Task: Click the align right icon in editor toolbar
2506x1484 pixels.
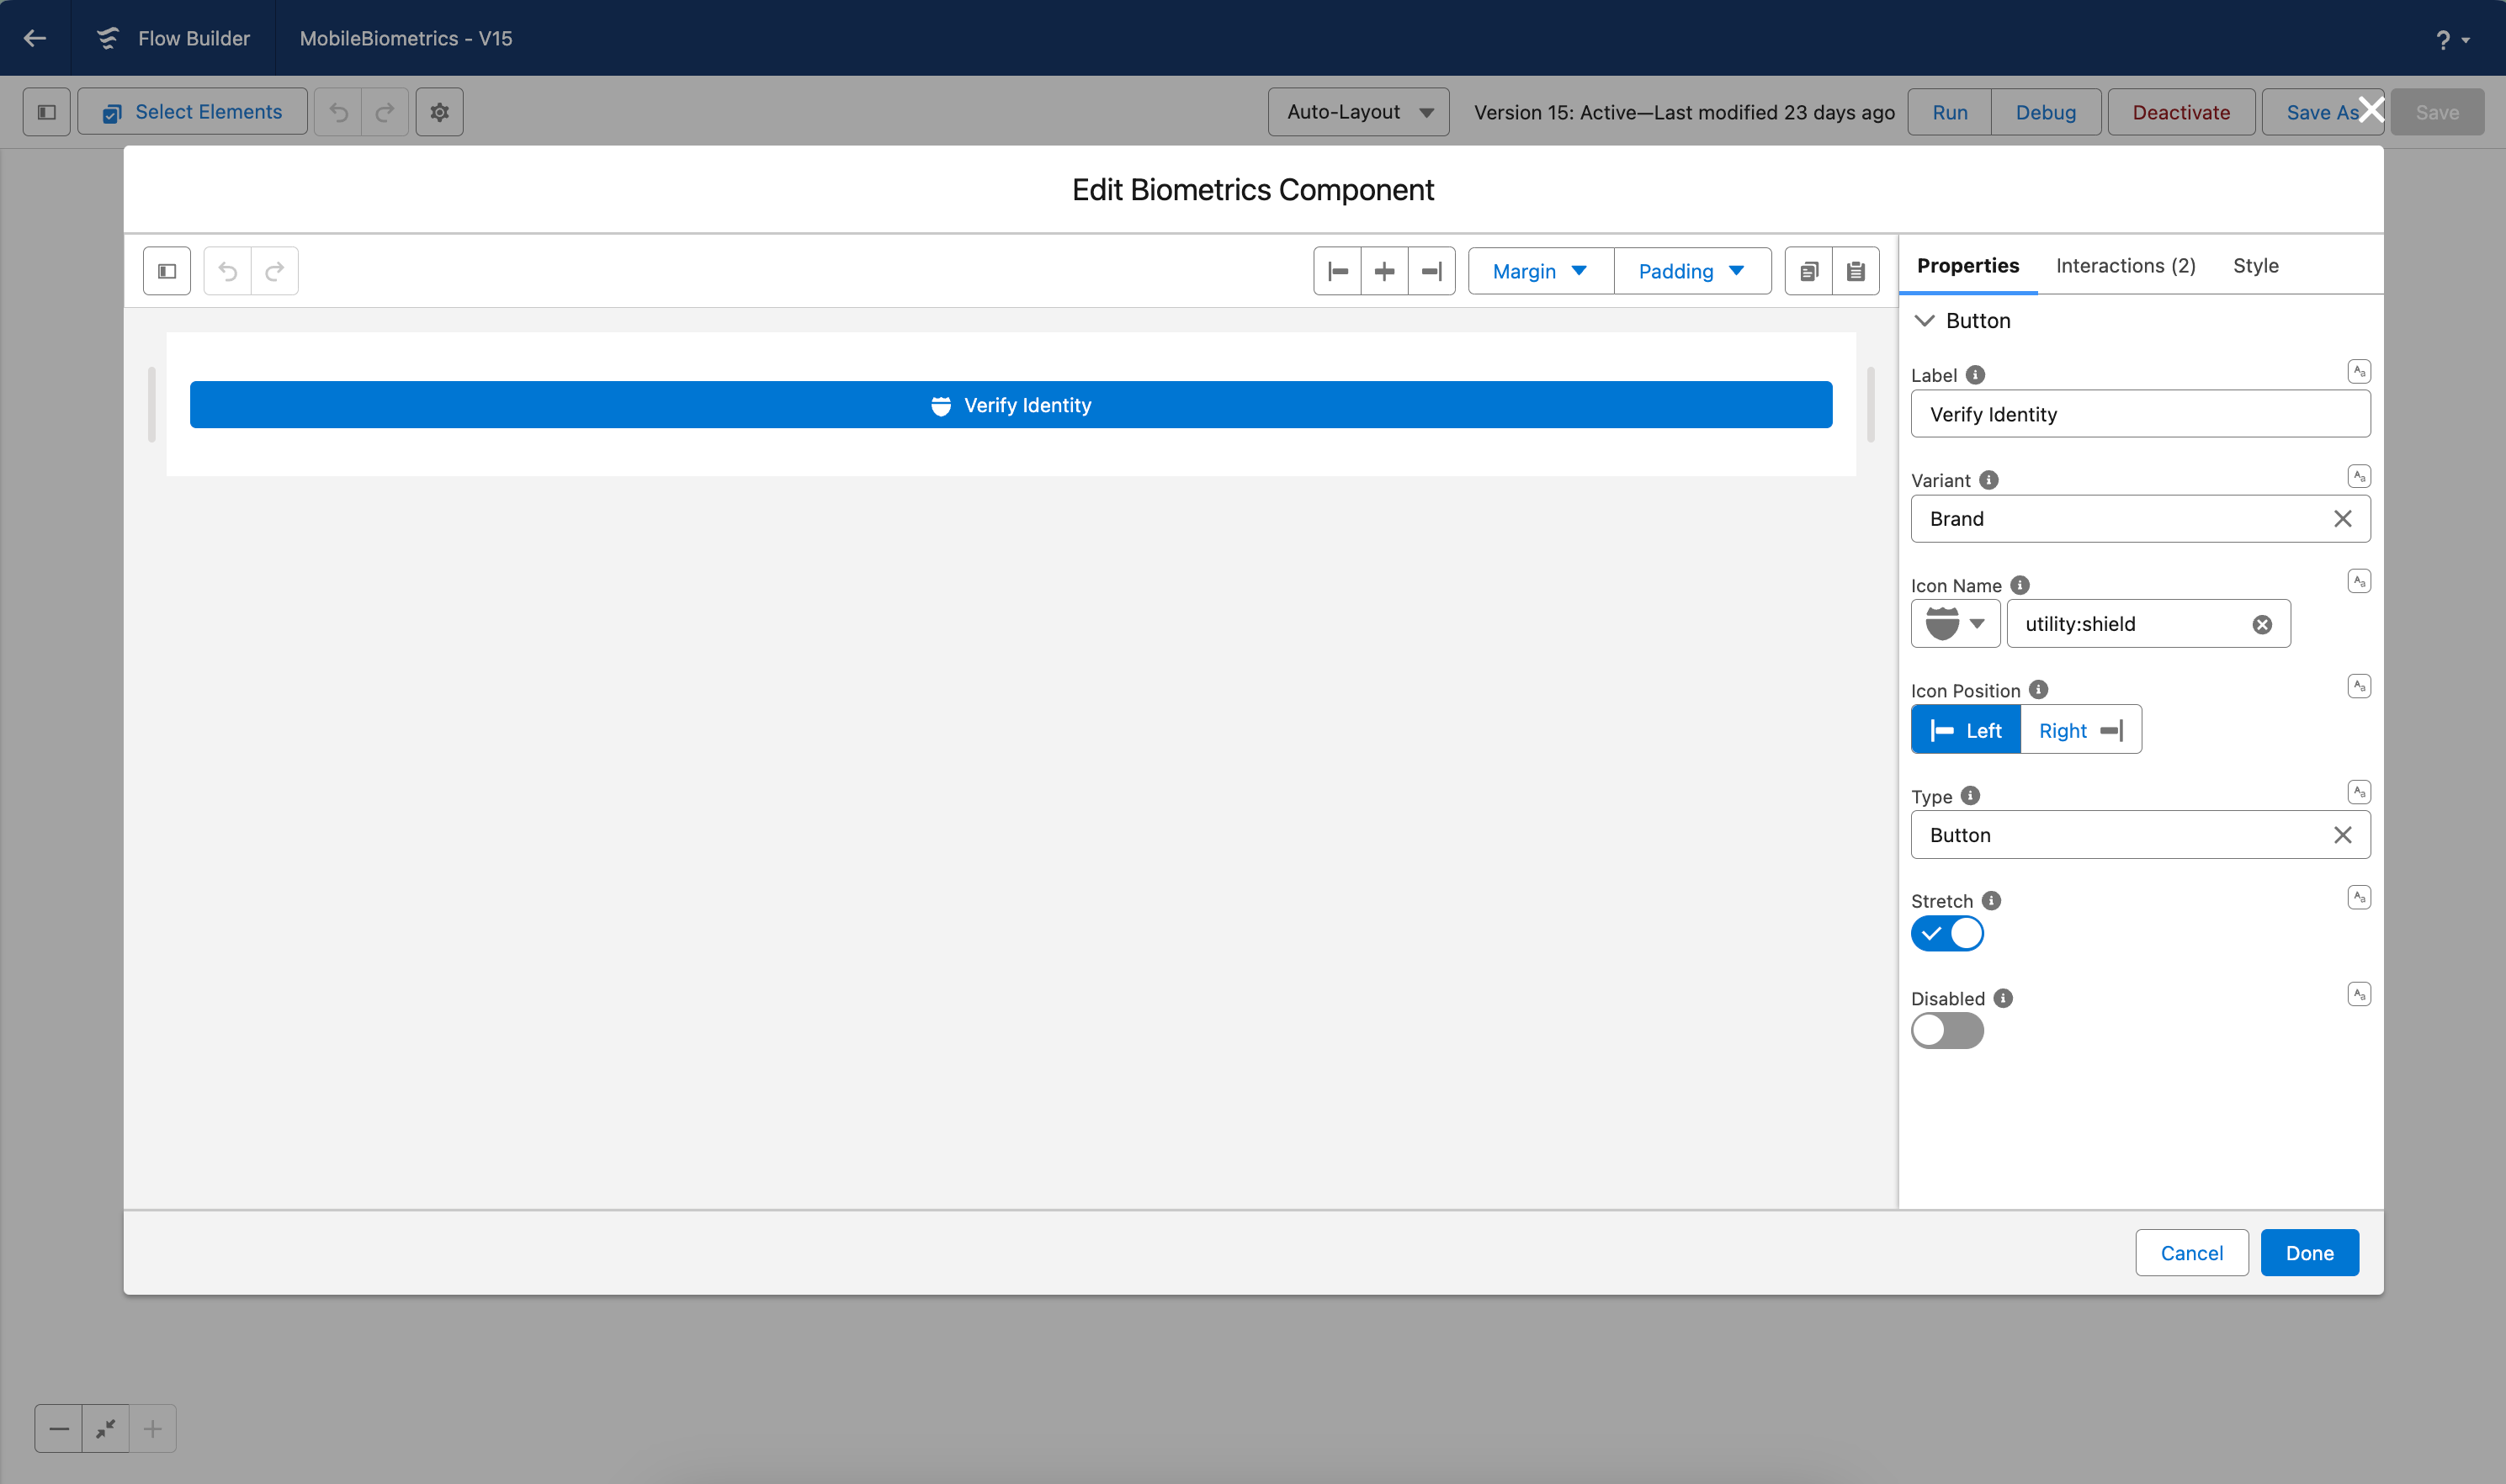Action: (1431, 271)
